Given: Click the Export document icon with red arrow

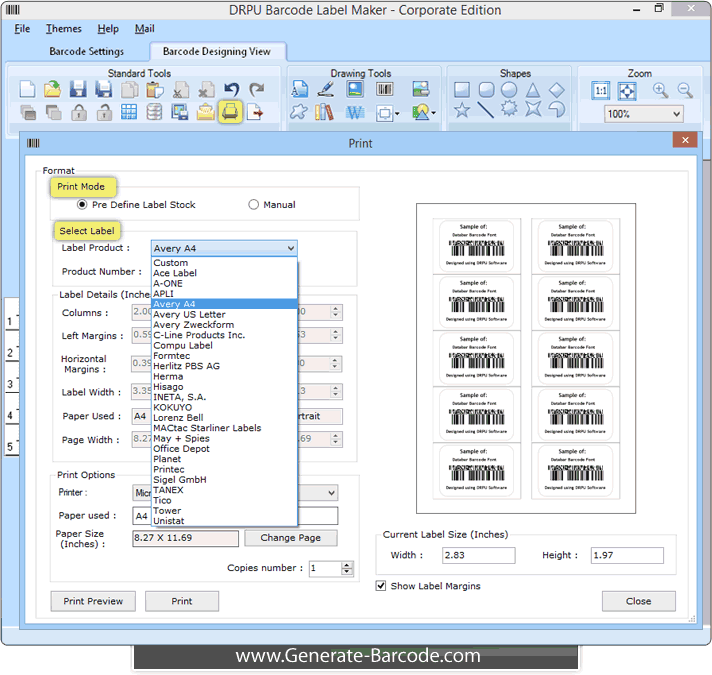Looking at the screenshot, I should (x=256, y=112).
